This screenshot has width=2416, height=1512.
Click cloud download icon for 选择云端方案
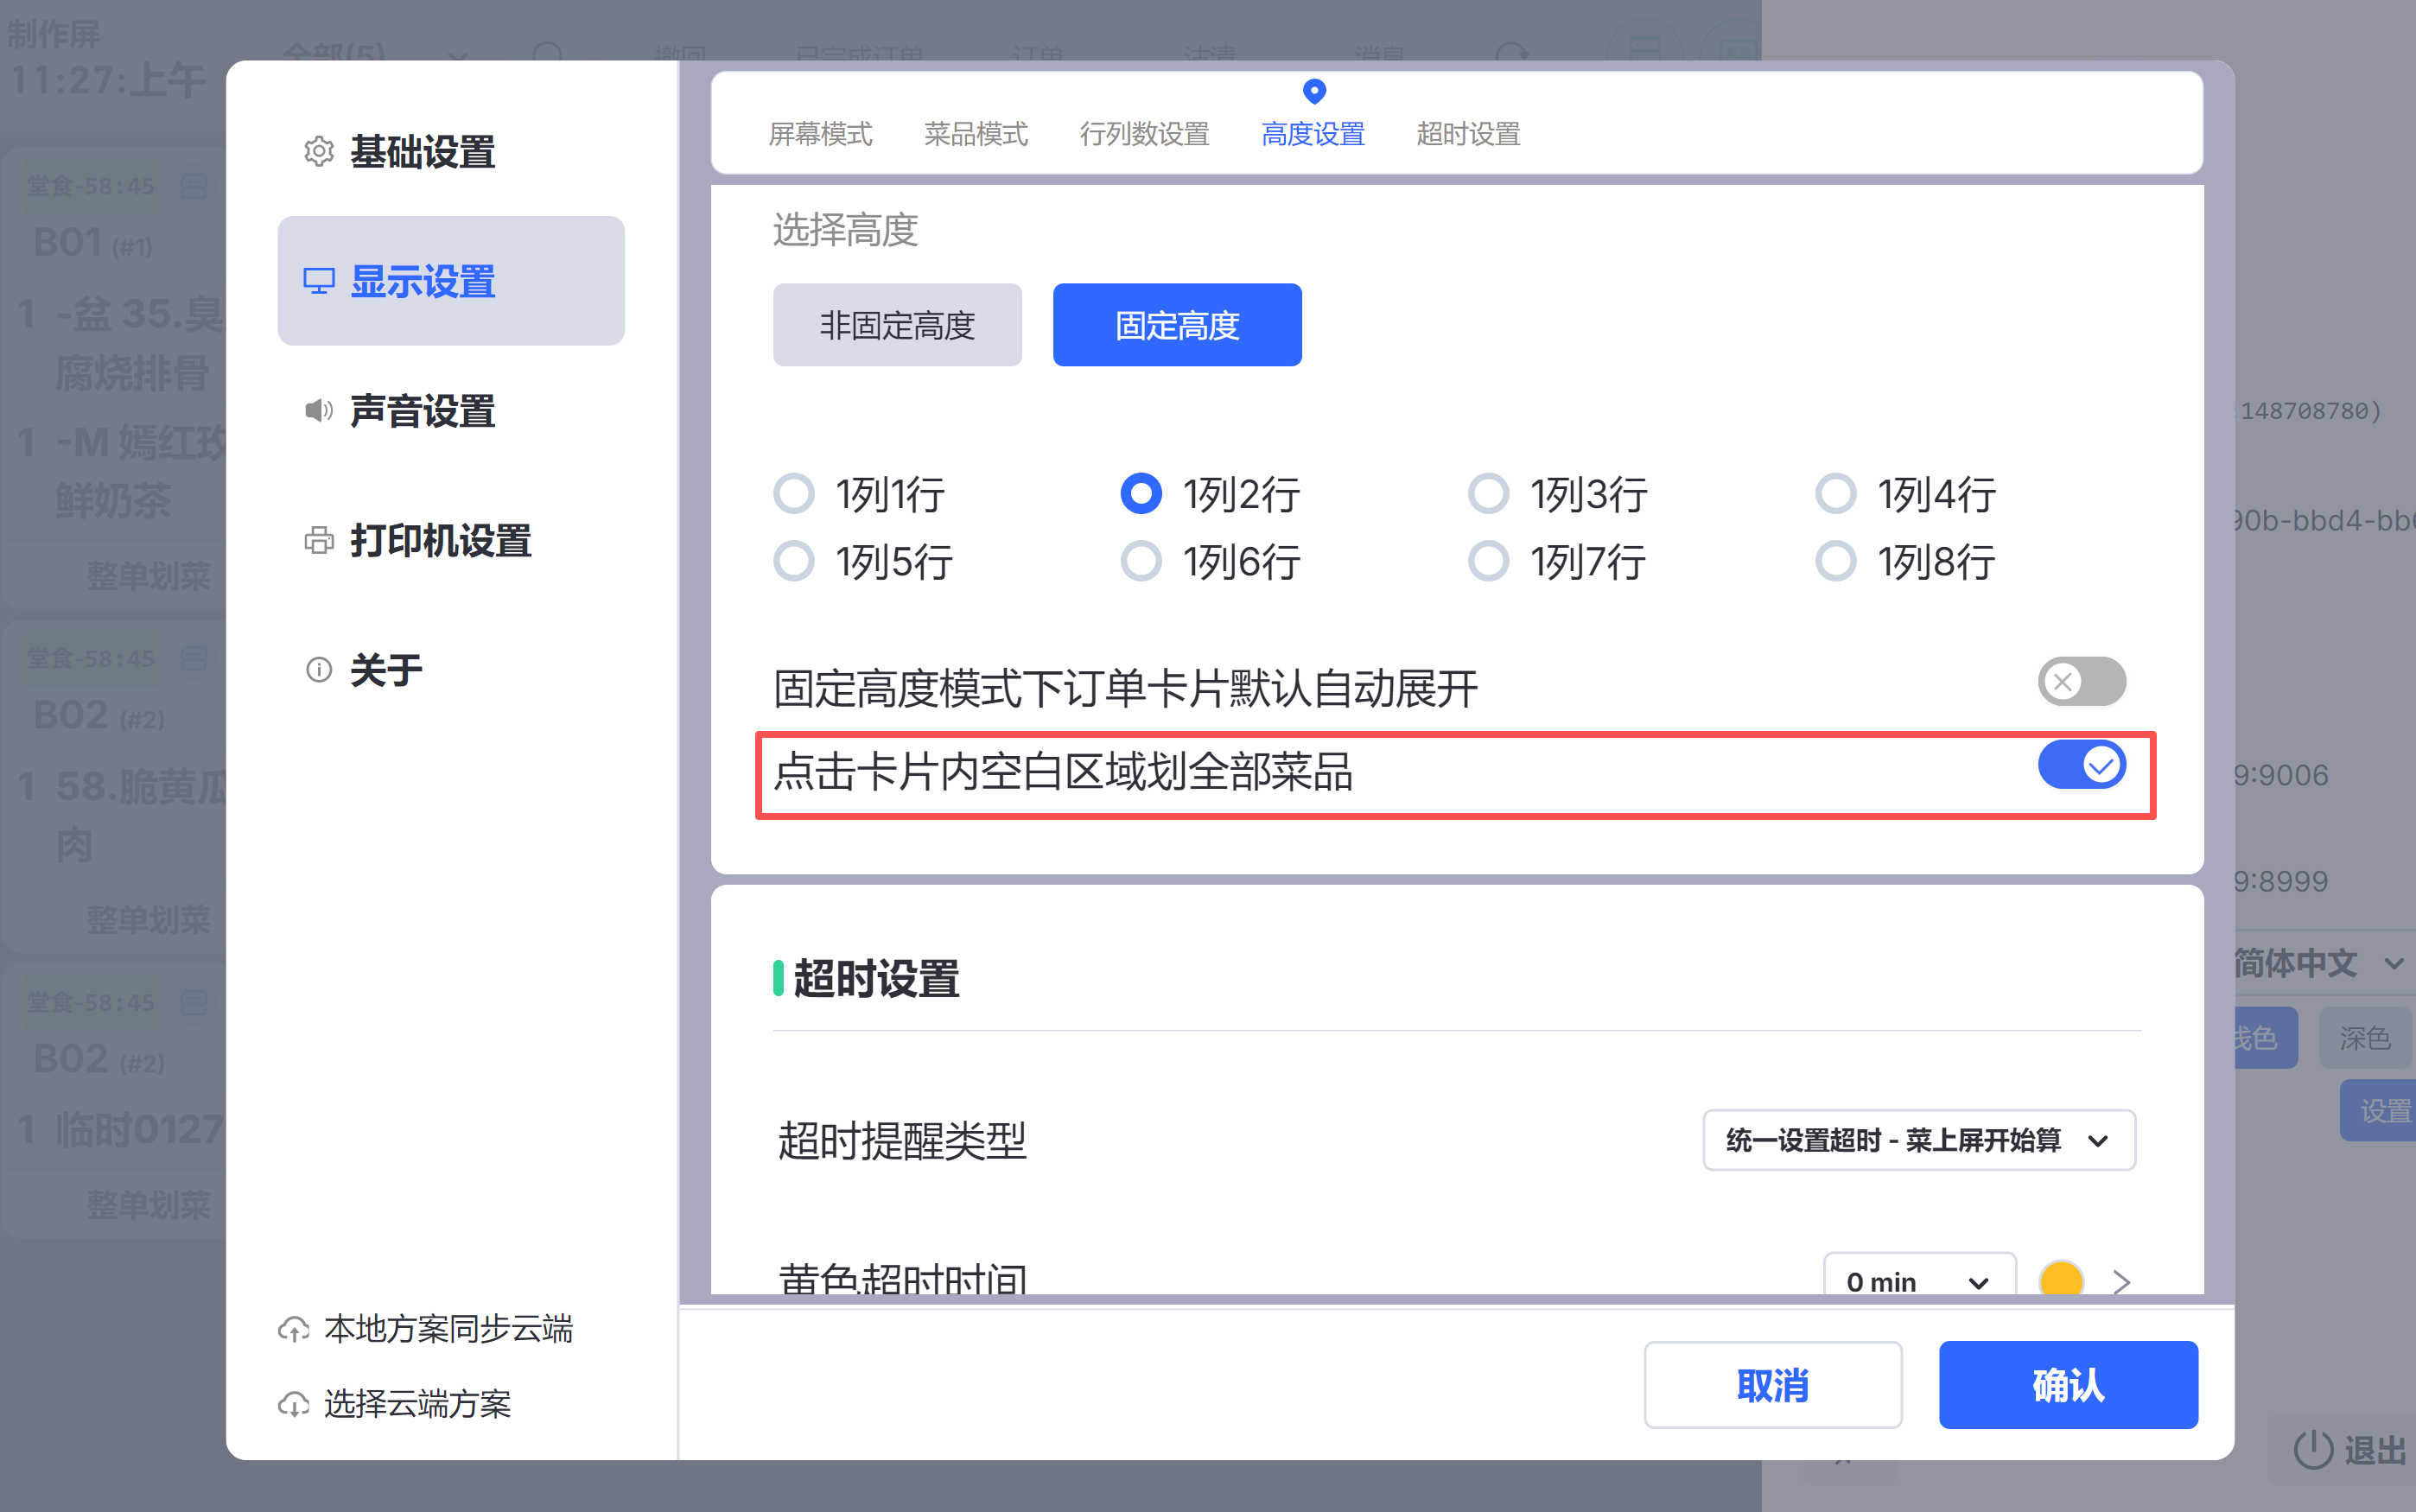293,1404
